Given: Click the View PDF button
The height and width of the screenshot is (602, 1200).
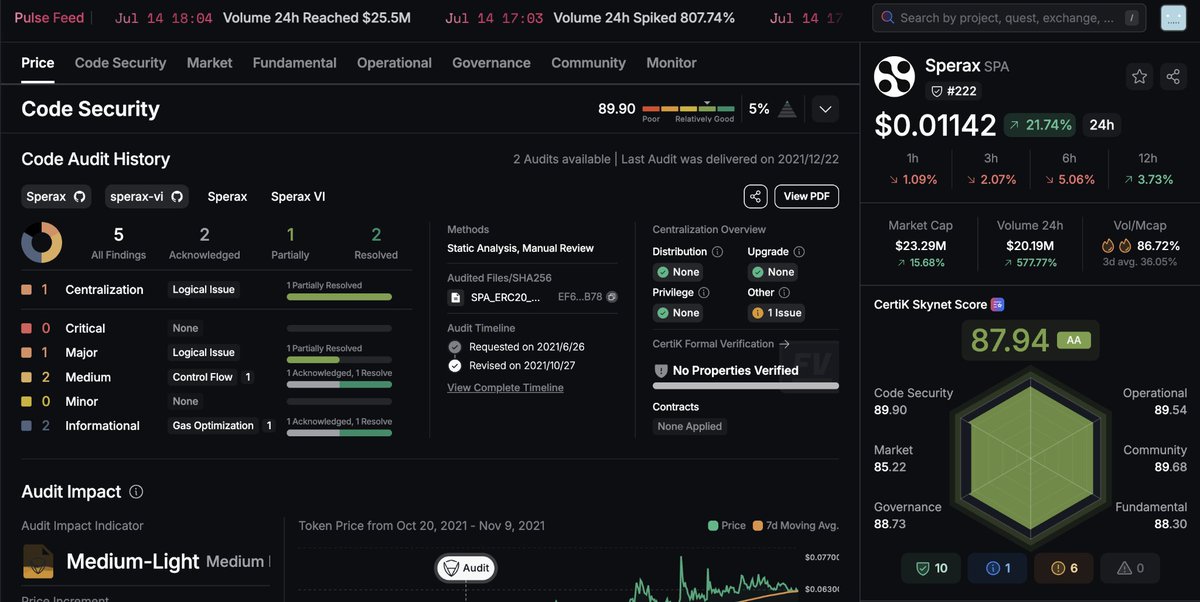Looking at the screenshot, I should (807, 196).
